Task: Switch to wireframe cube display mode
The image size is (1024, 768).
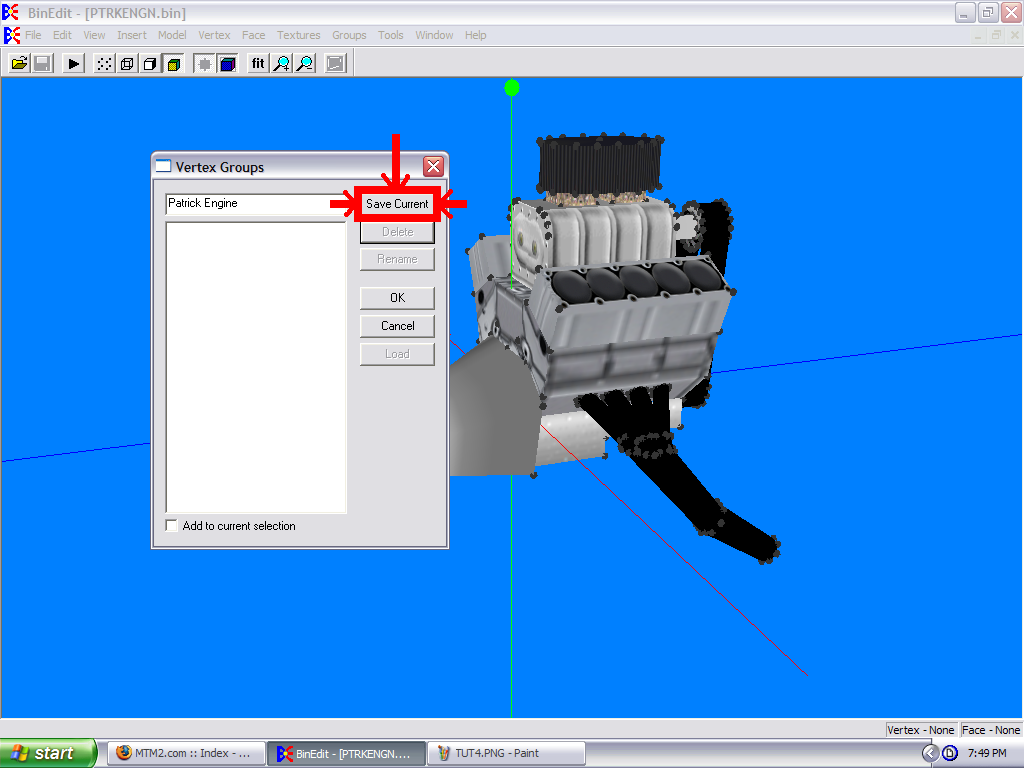Action: (127, 63)
